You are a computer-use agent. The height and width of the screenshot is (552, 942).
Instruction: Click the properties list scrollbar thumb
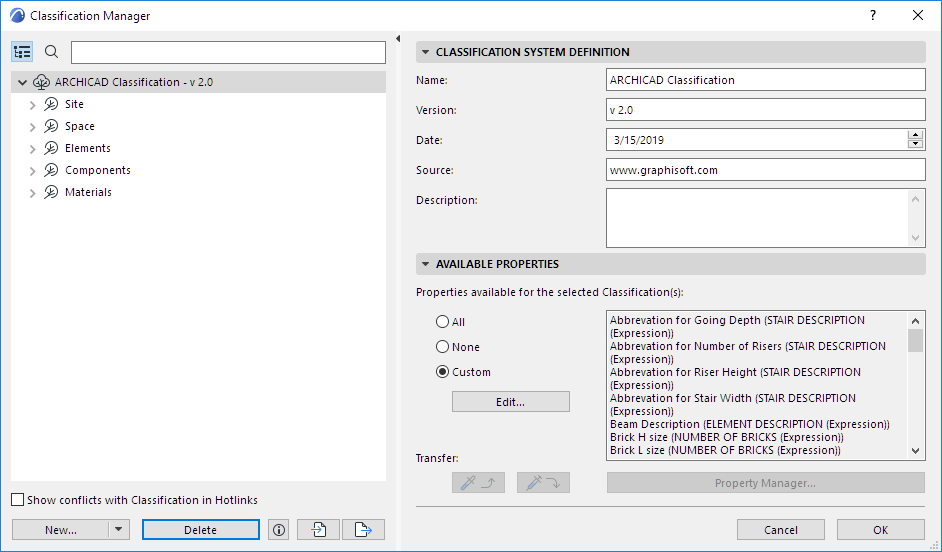[915, 341]
